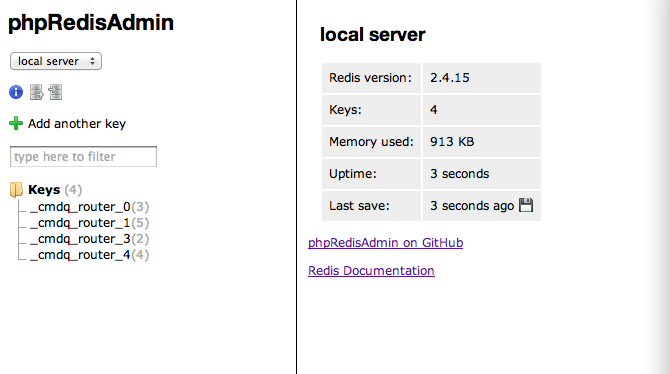Open key _cmdq_router_0
Image resolution: width=670 pixels, height=374 pixels.
pyautogui.click(x=80, y=207)
